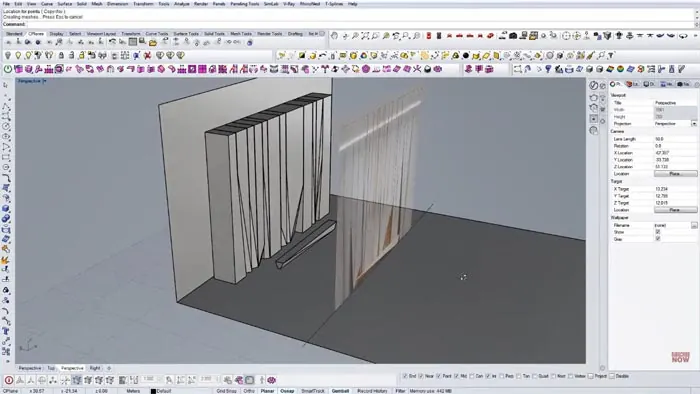Open the Perspective viewport title dropdown
Viewport: 700px width, 394px height.
(45, 81)
